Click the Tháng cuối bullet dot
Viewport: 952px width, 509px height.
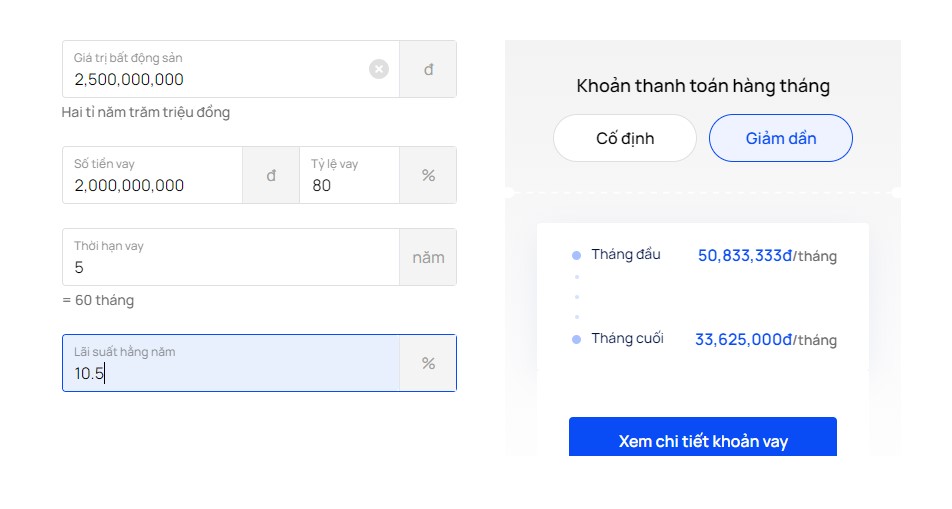click(576, 340)
